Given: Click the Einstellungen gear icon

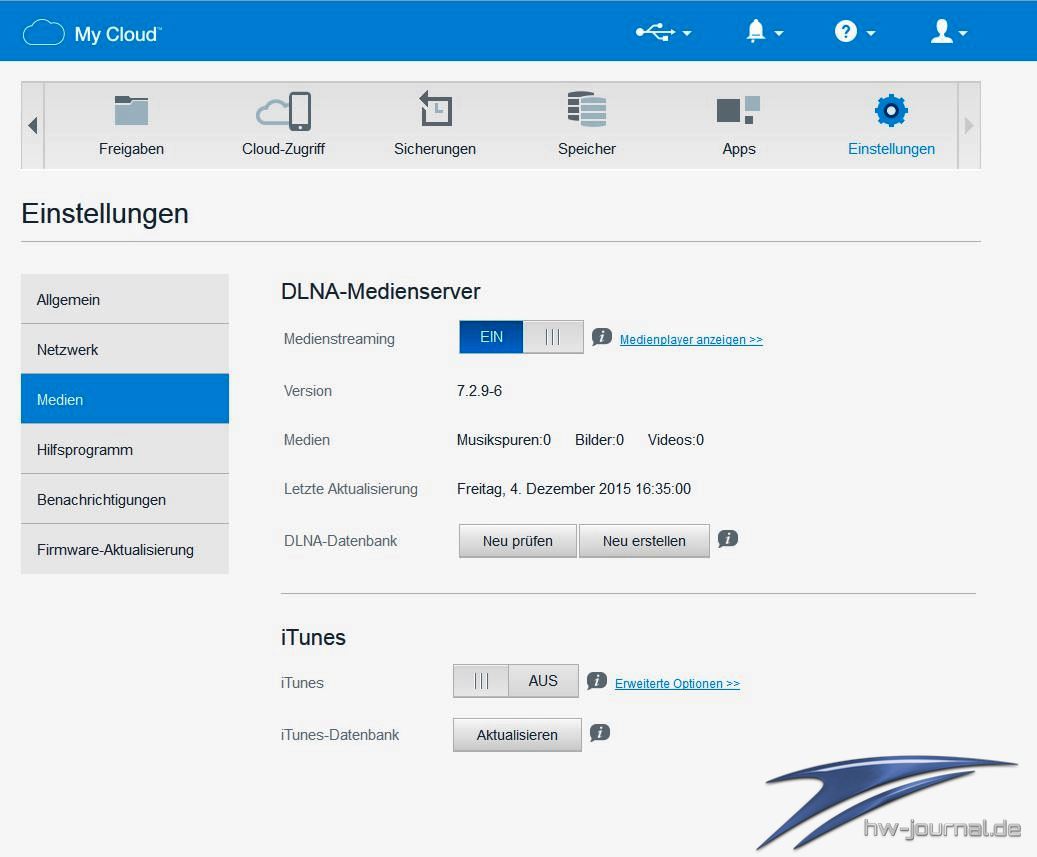Looking at the screenshot, I should tap(891, 111).
